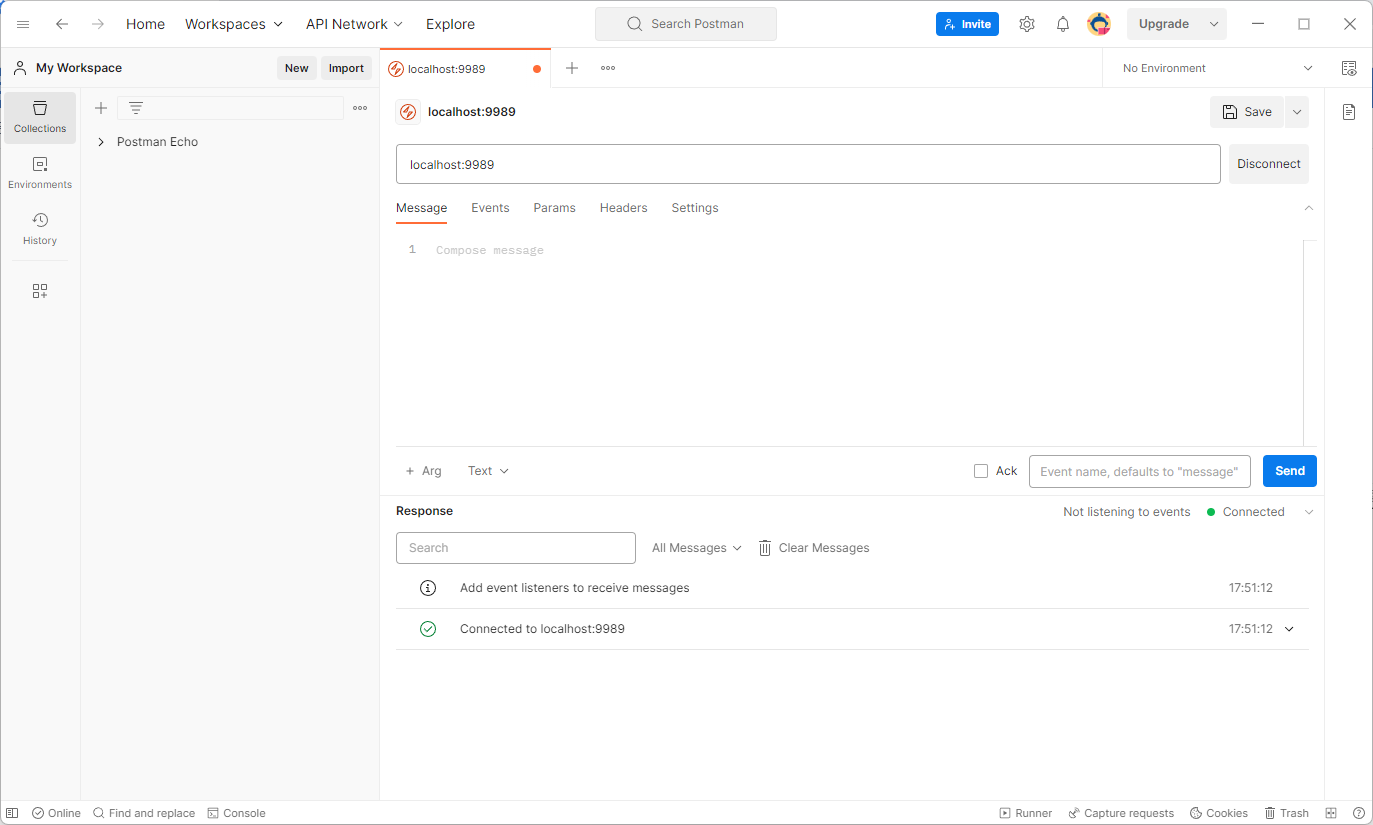Create a new collection with the plus icon

(x=100, y=108)
